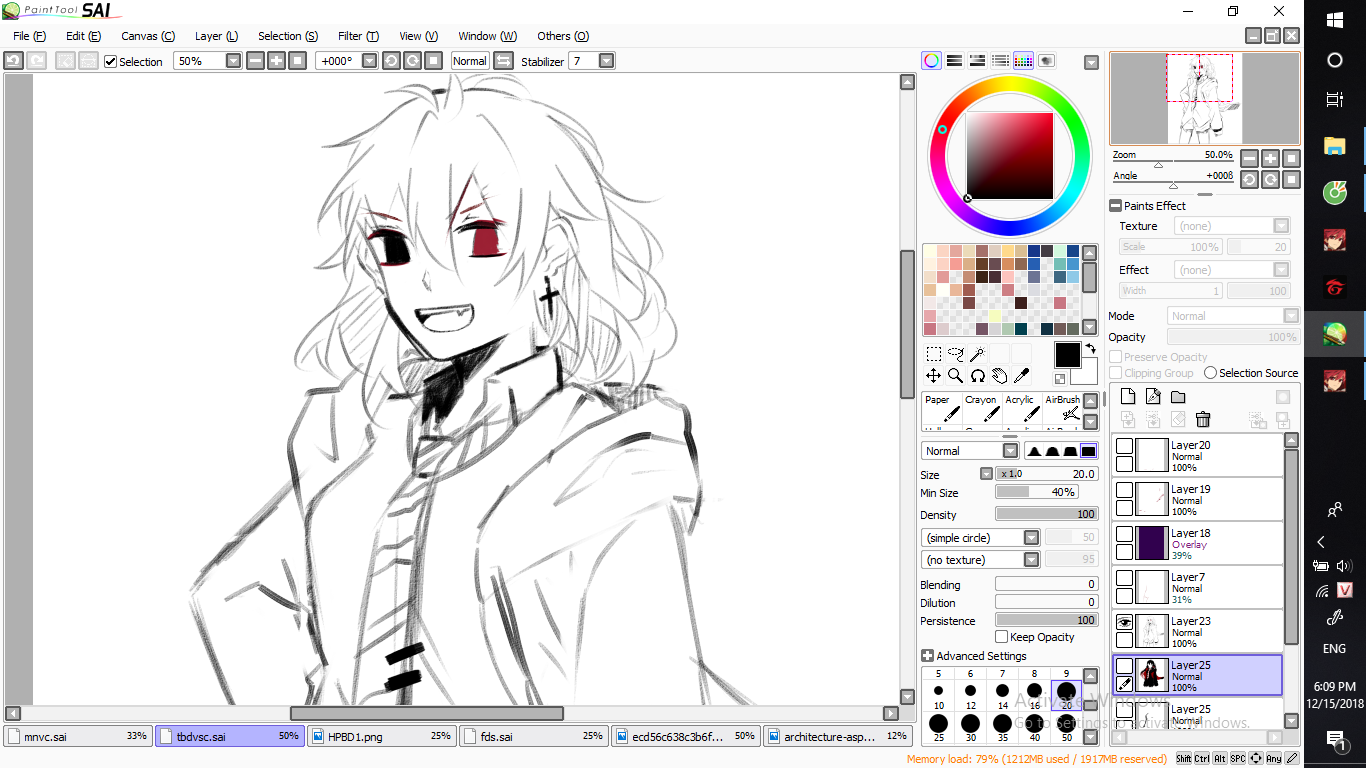The width and height of the screenshot is (1366, 768).
Task: Show the RGB slider panel
Action: (954, 60)
